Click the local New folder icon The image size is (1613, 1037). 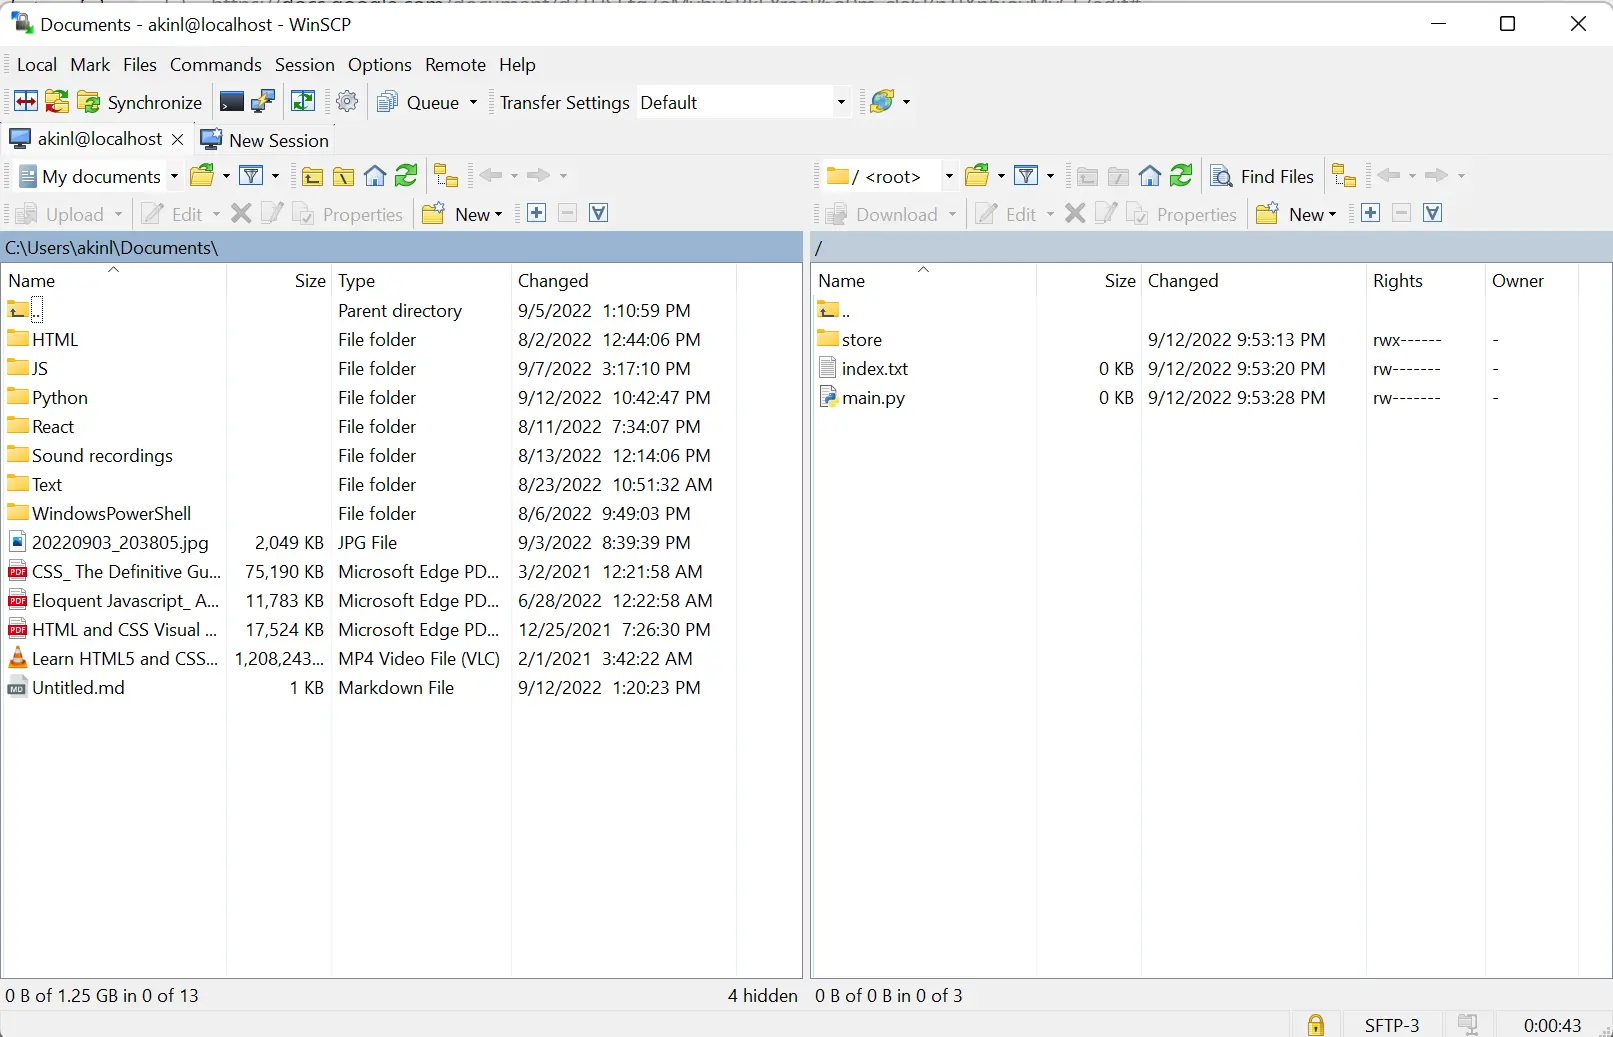pos(434,214)
